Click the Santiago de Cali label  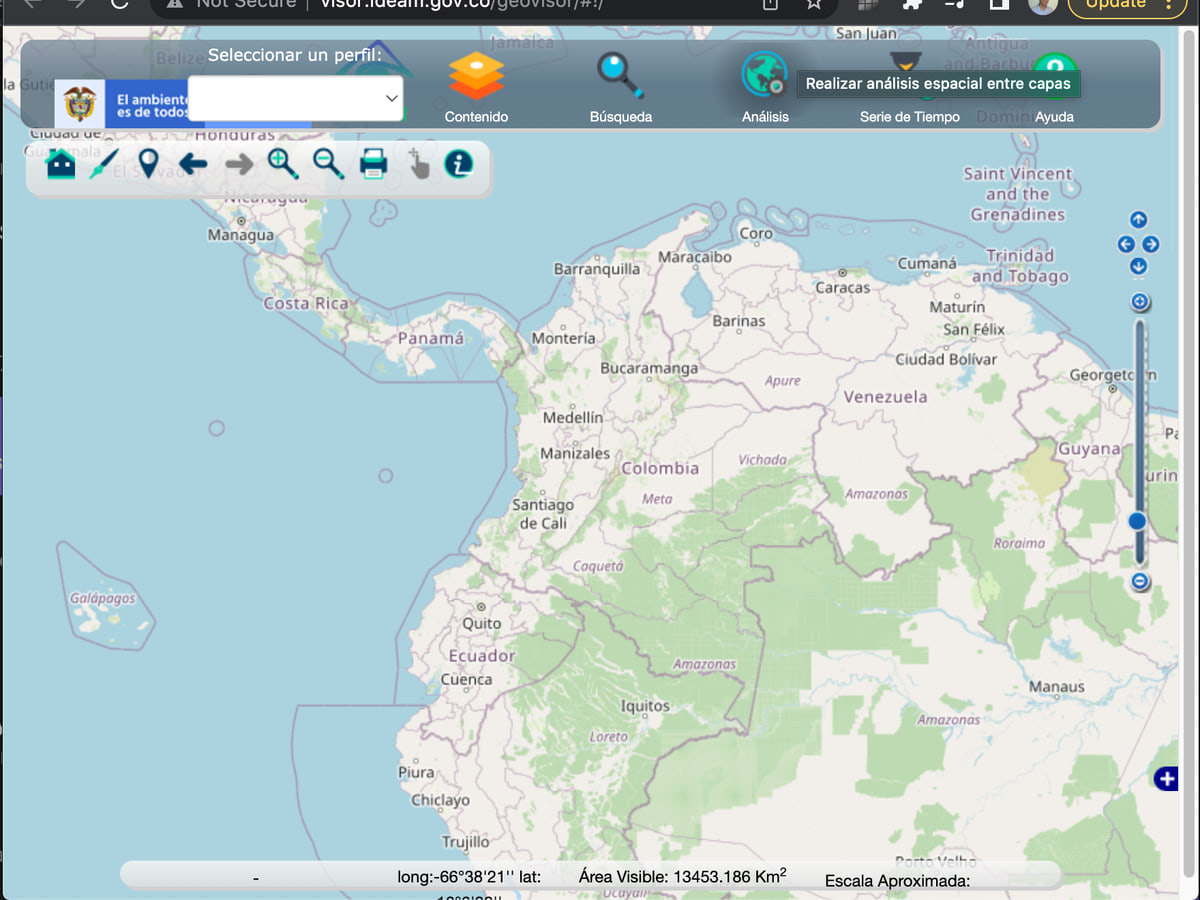click(543, 514)
